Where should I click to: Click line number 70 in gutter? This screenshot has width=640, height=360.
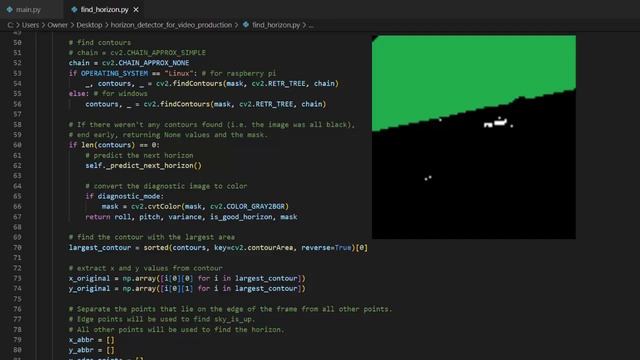(x=17, y=247)
